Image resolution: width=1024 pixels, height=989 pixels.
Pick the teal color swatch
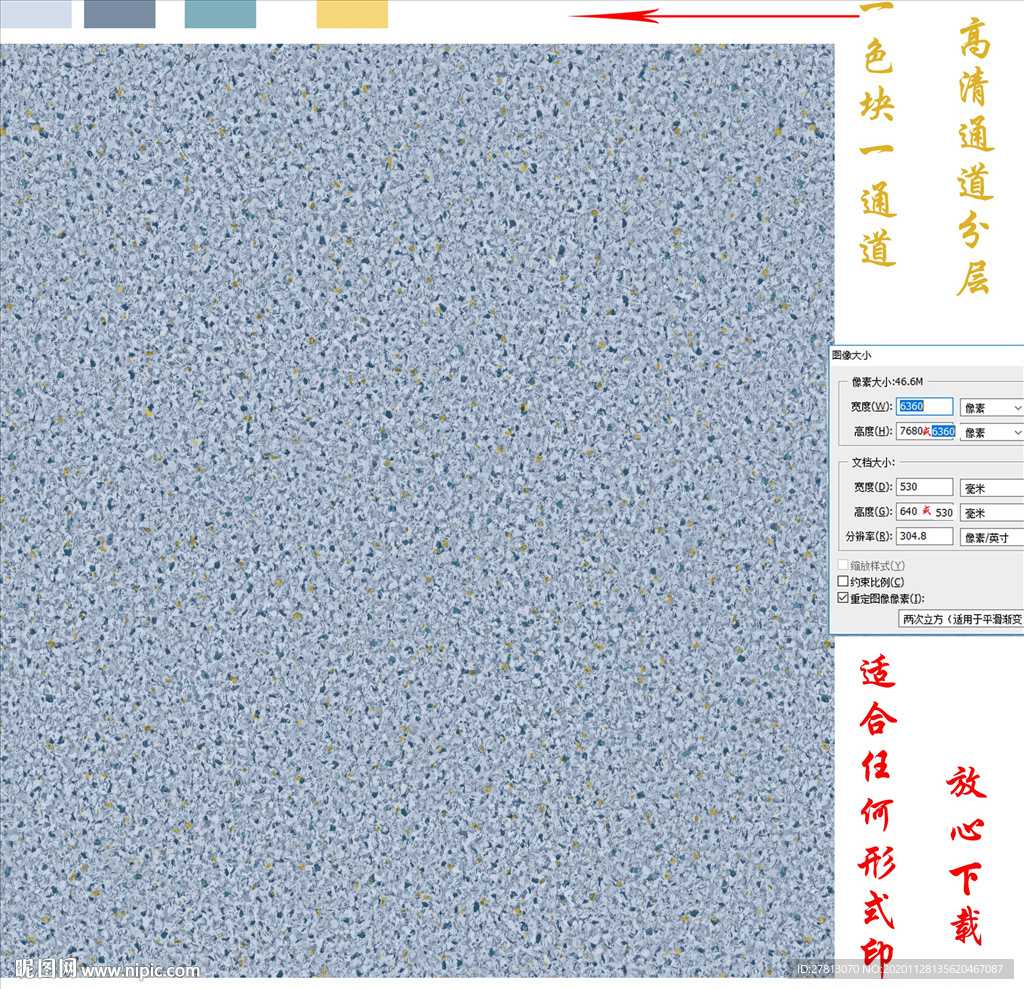[x=220, y=13]
